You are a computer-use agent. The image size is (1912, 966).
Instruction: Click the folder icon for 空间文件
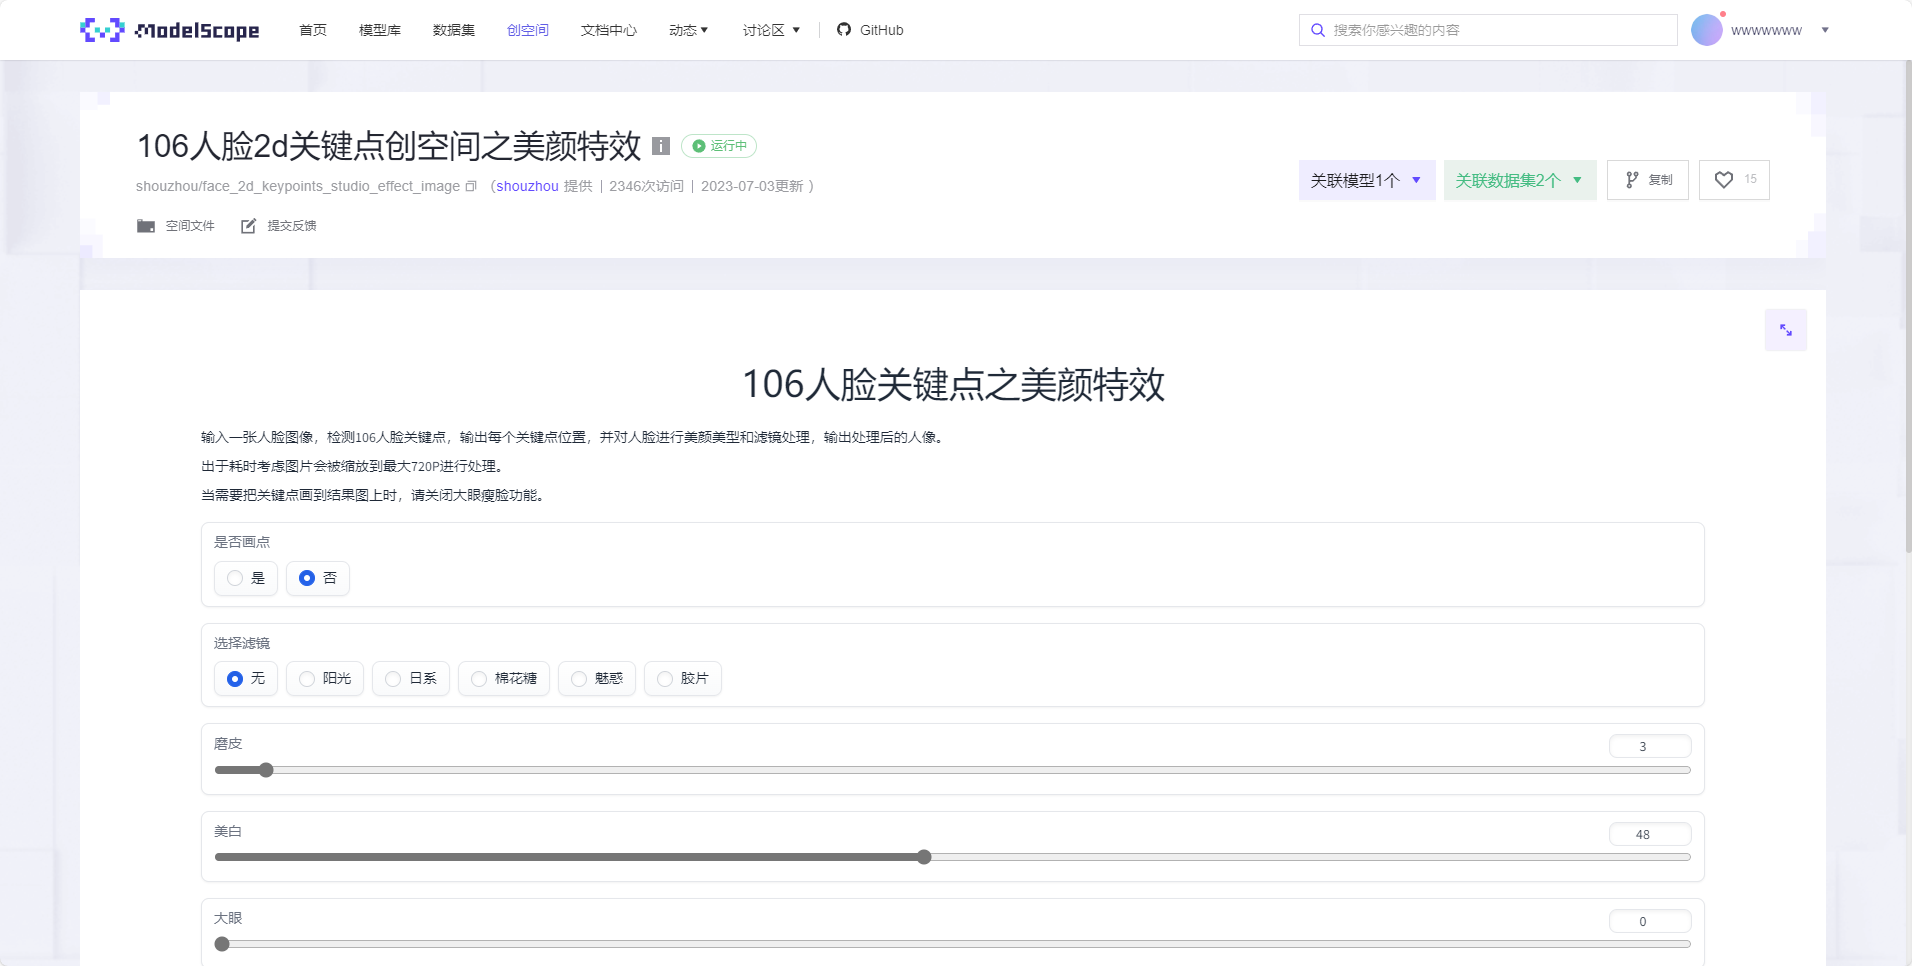click(x=146, y=226)
